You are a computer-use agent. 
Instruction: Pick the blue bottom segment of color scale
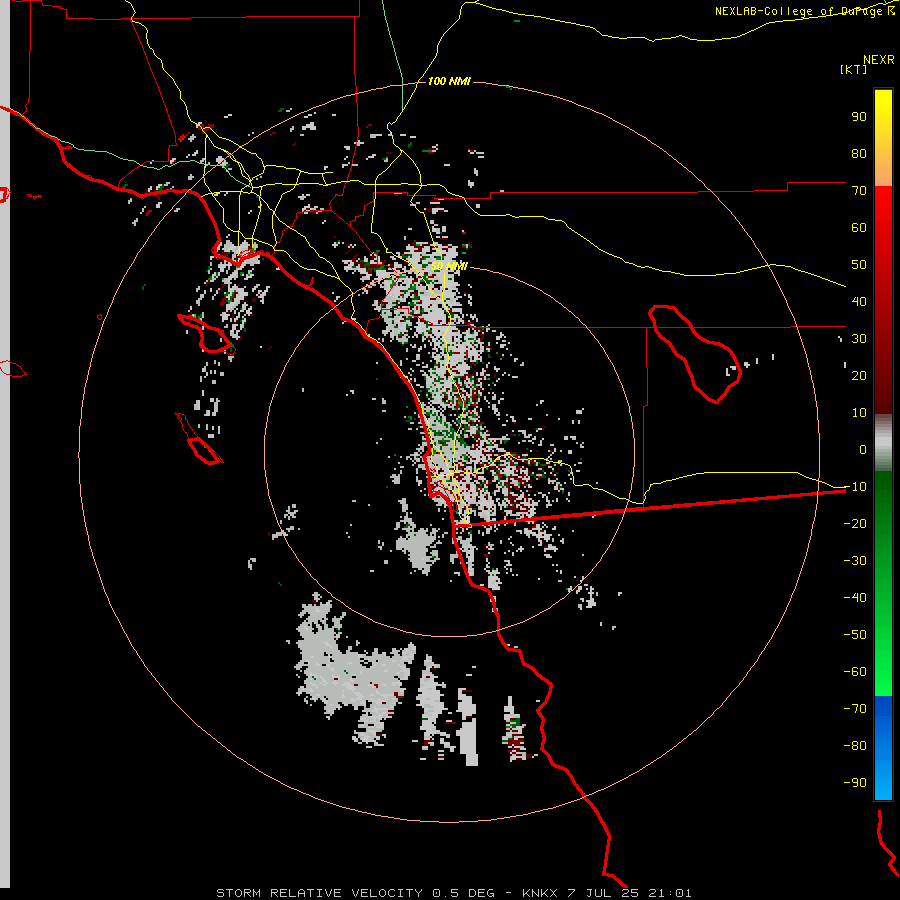point(883,747)
